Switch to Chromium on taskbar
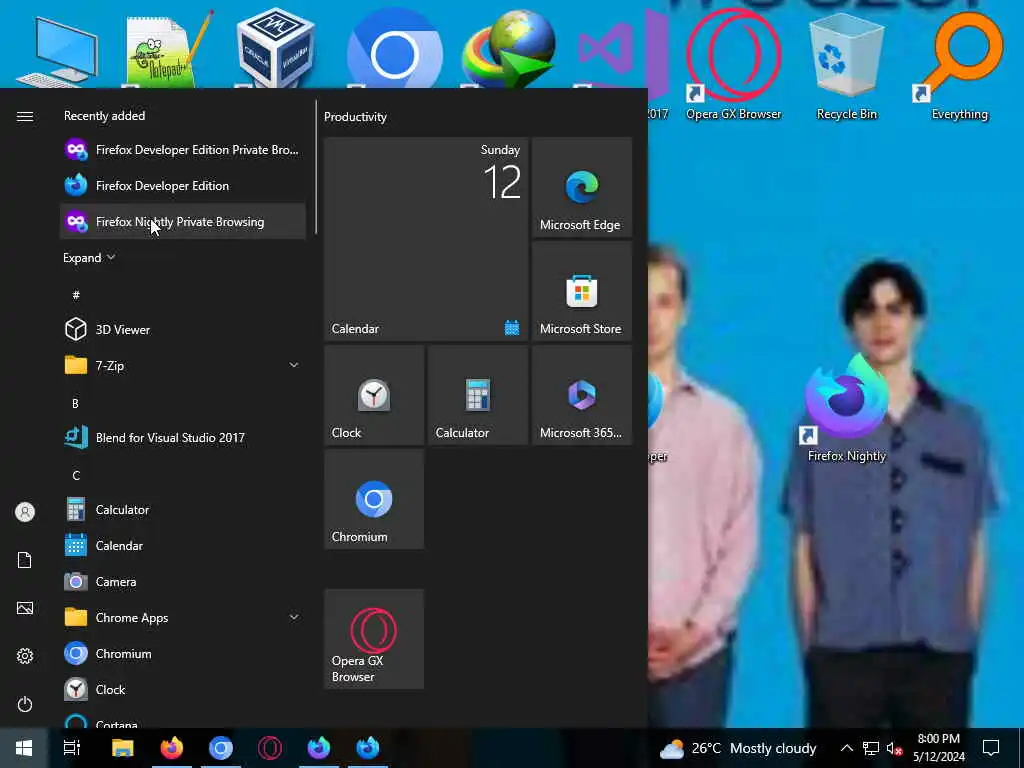Viewport: 1024px width, 768px height. point(221,748)
